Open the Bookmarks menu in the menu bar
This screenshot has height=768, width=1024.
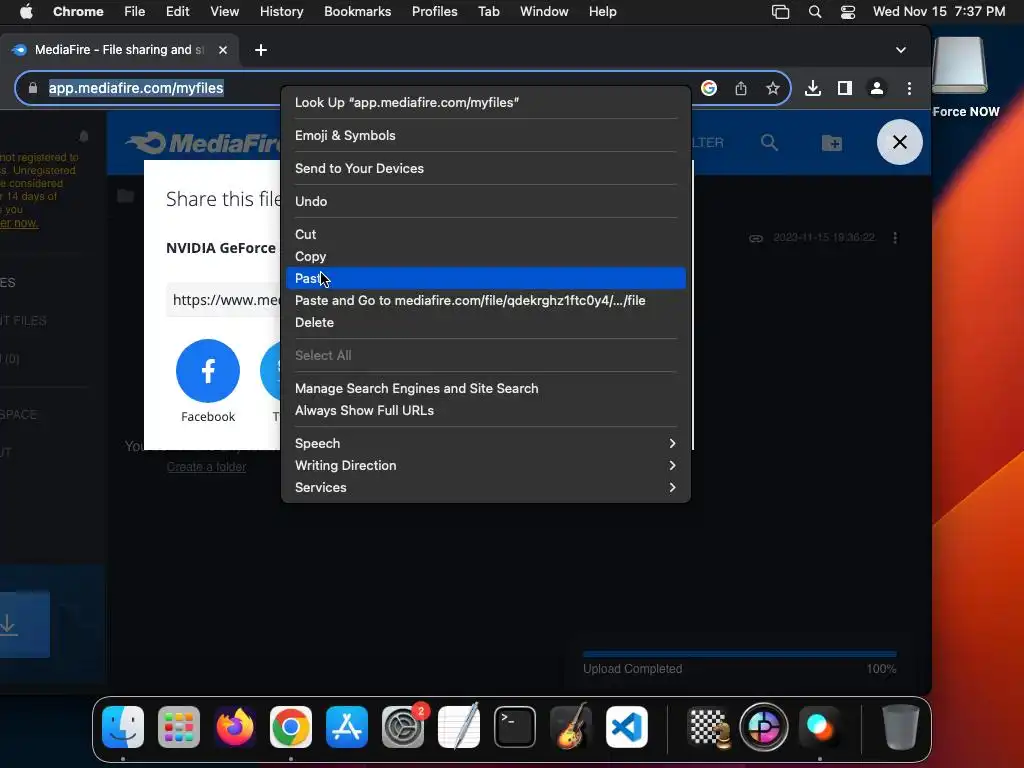click(358, 12)
